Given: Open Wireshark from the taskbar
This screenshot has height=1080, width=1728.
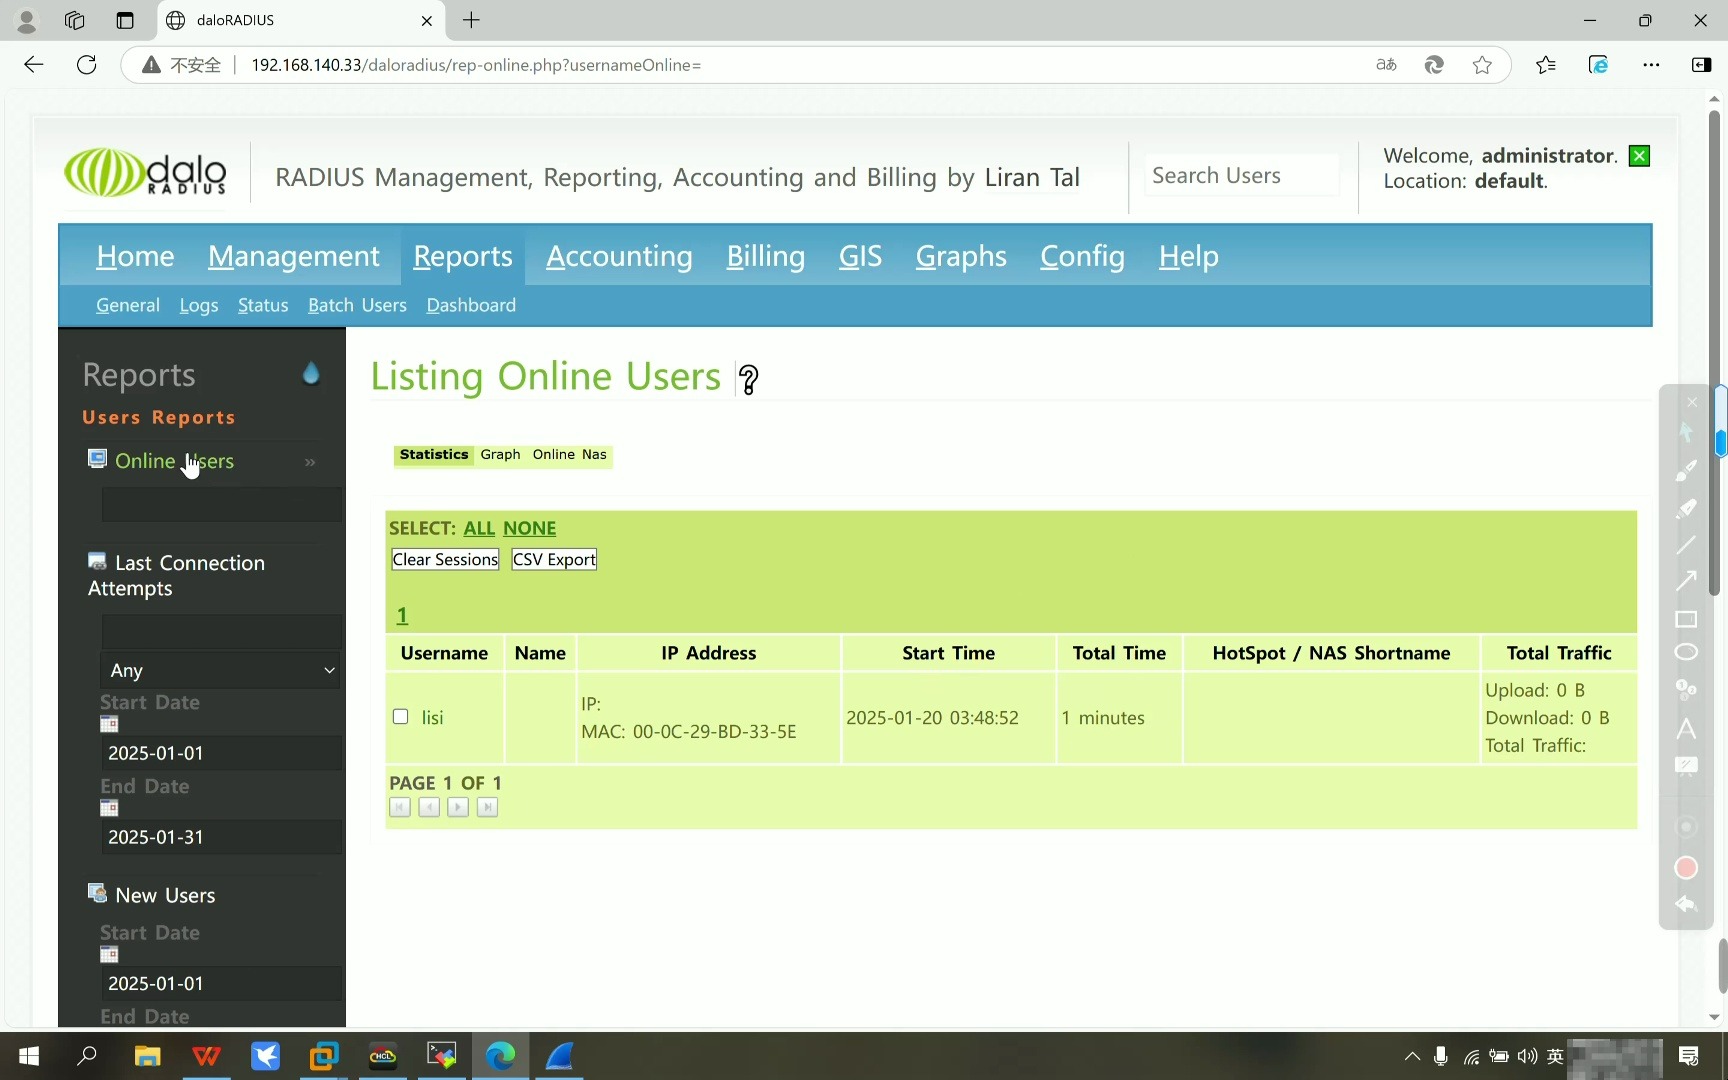Looking at the screenshot, I should pyautogui.click(x=559, y=1056).
